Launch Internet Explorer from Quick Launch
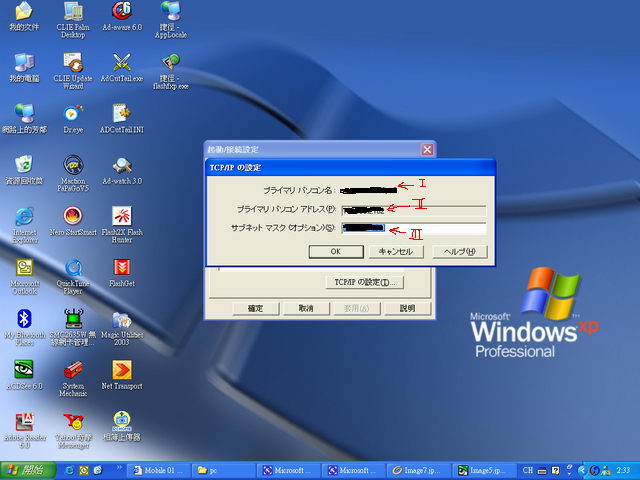Image resolution: width=640 pixels, height=480 pixels. click(x=70, y=470)
